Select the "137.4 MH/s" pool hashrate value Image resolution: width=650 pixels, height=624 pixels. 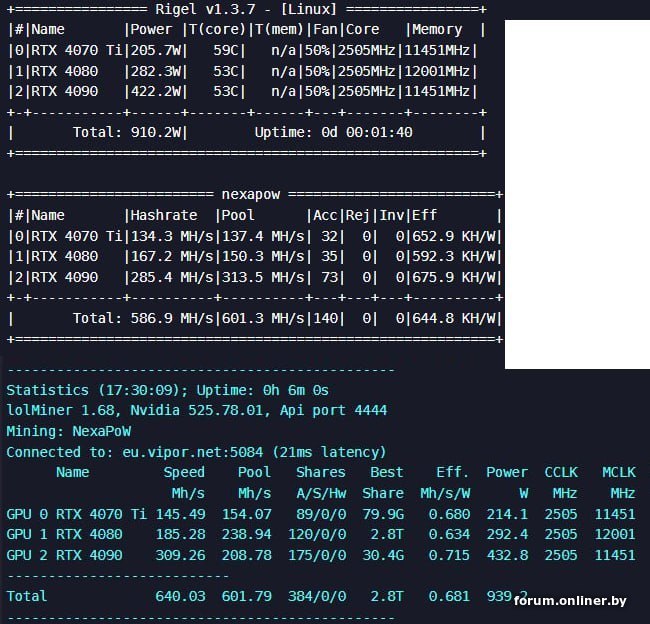[263, 236]
